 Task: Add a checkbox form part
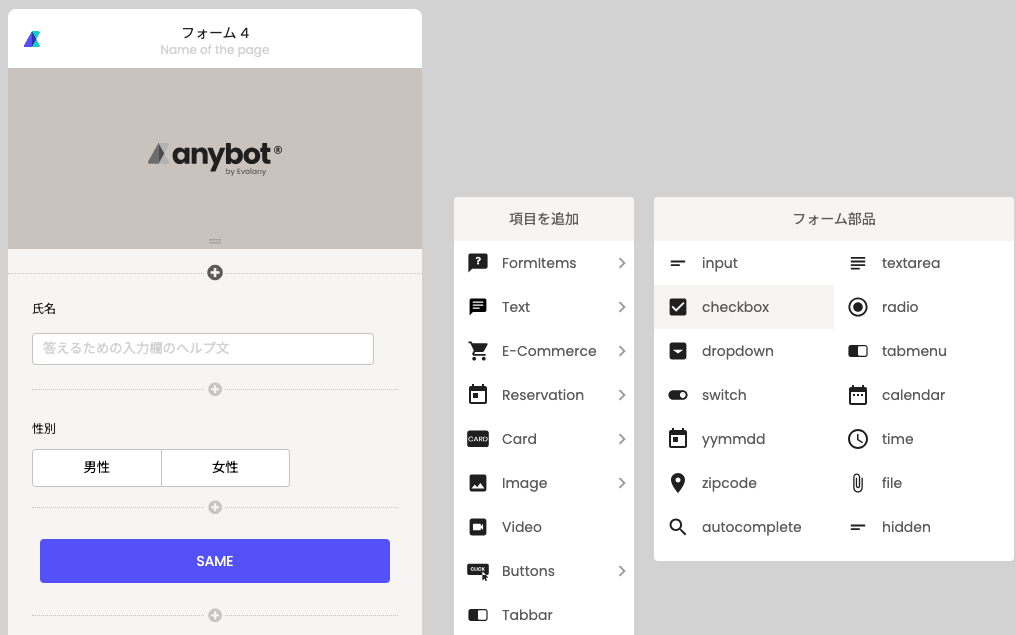coord(735,307)
